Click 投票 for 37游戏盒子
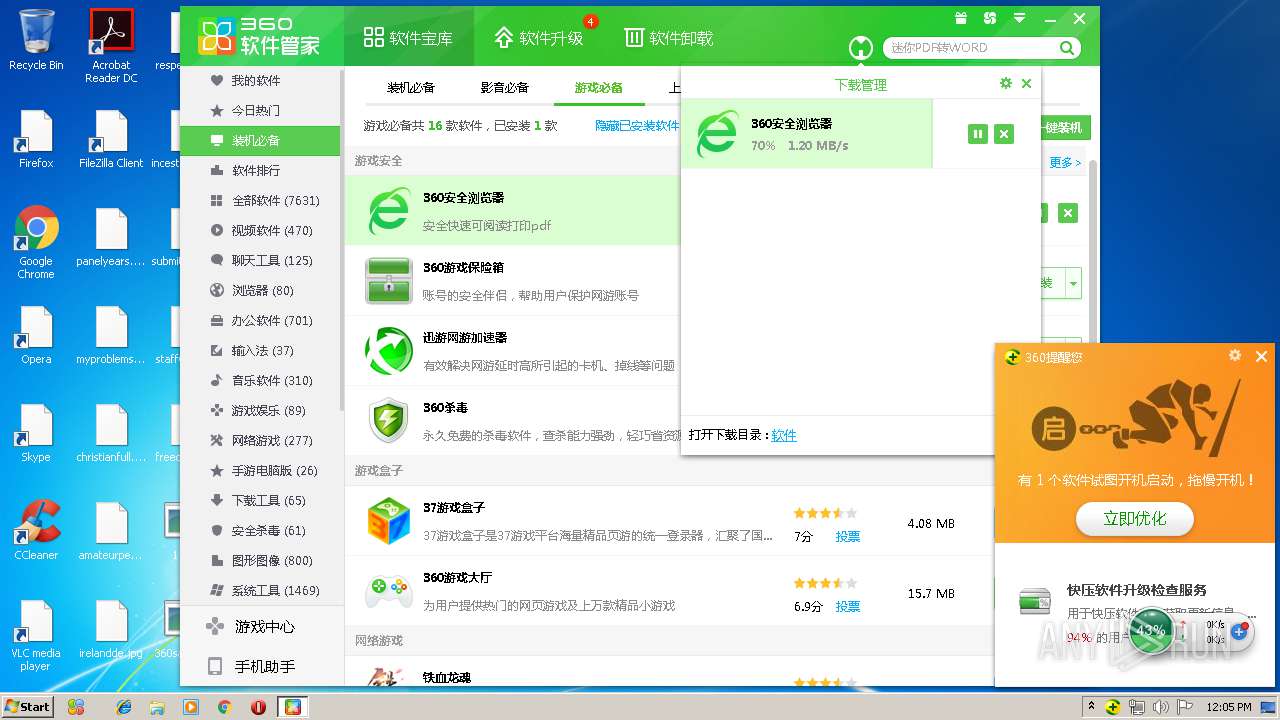This screenshot has height=720, width=1280. [x=848, y=537]
